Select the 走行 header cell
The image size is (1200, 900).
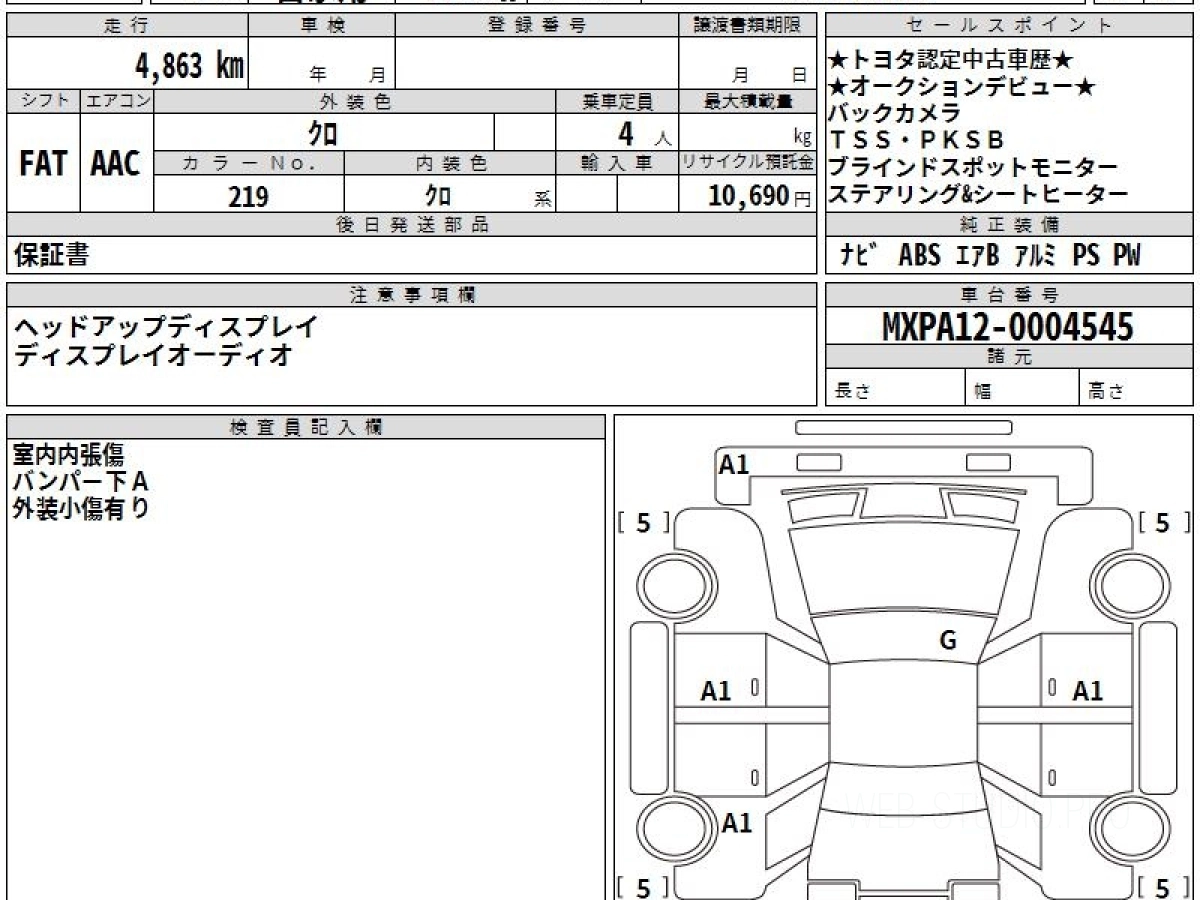point(126,26)
